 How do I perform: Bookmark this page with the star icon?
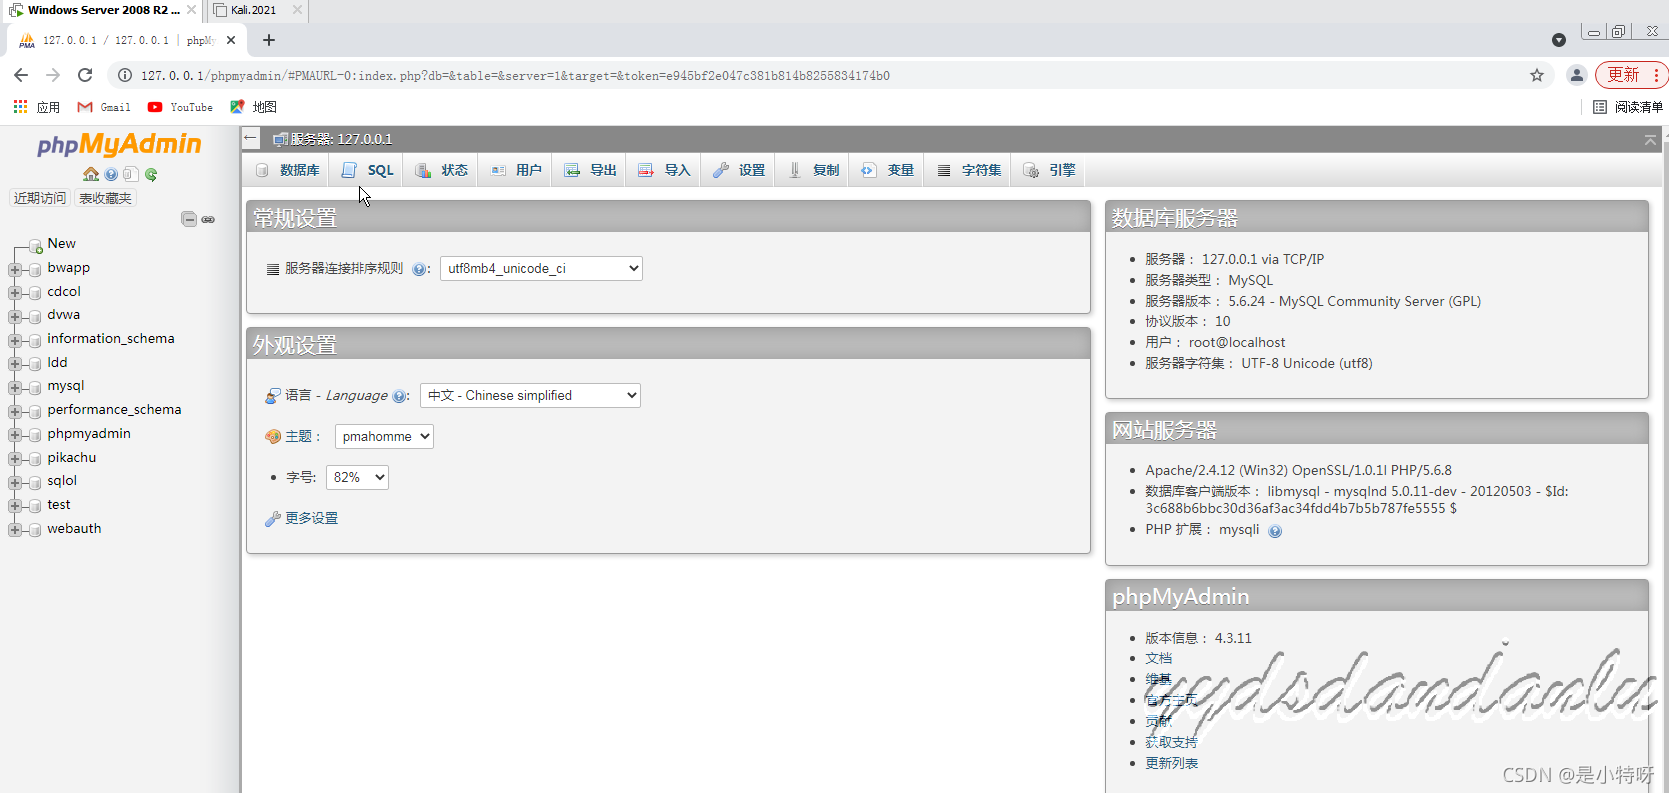1537,75
